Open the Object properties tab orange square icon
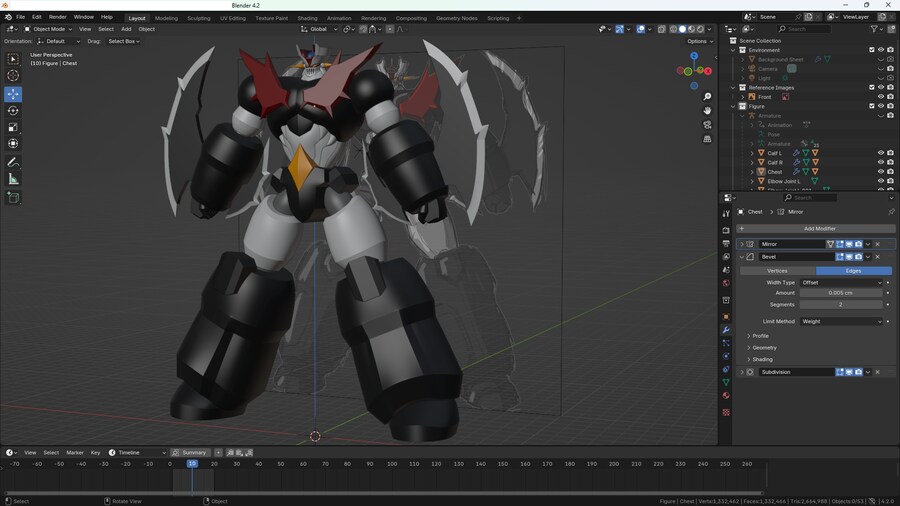The width and height of the screenshot is (900, 506). click(x=726, y=317)
